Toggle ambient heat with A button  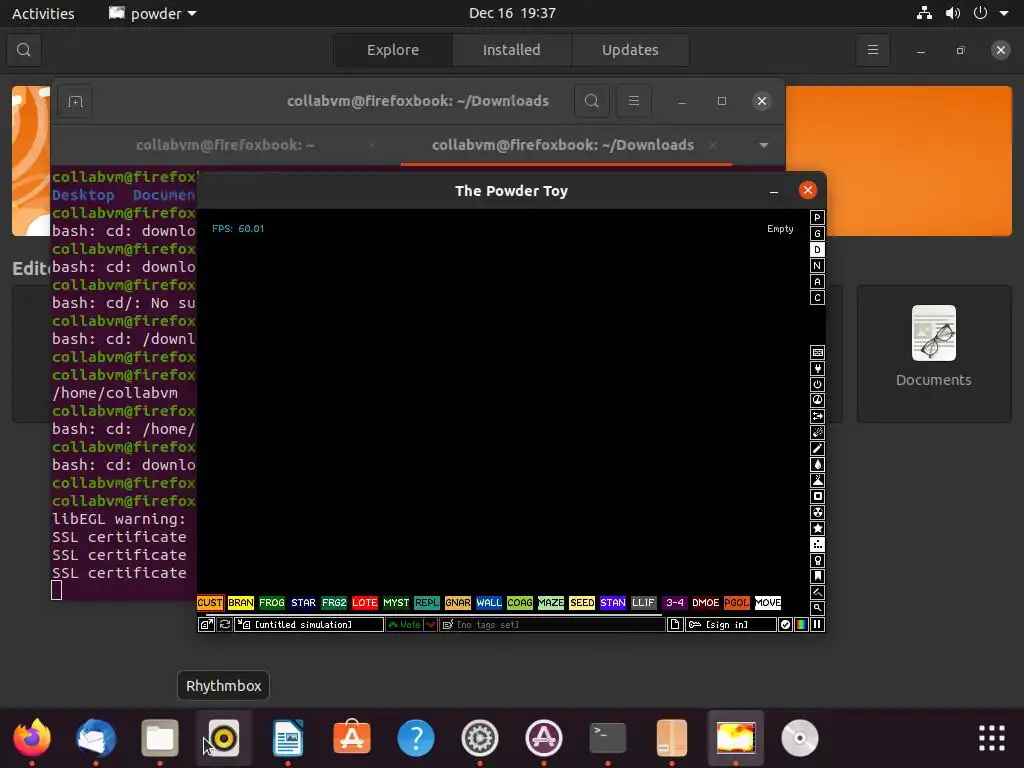click(817, 281)
